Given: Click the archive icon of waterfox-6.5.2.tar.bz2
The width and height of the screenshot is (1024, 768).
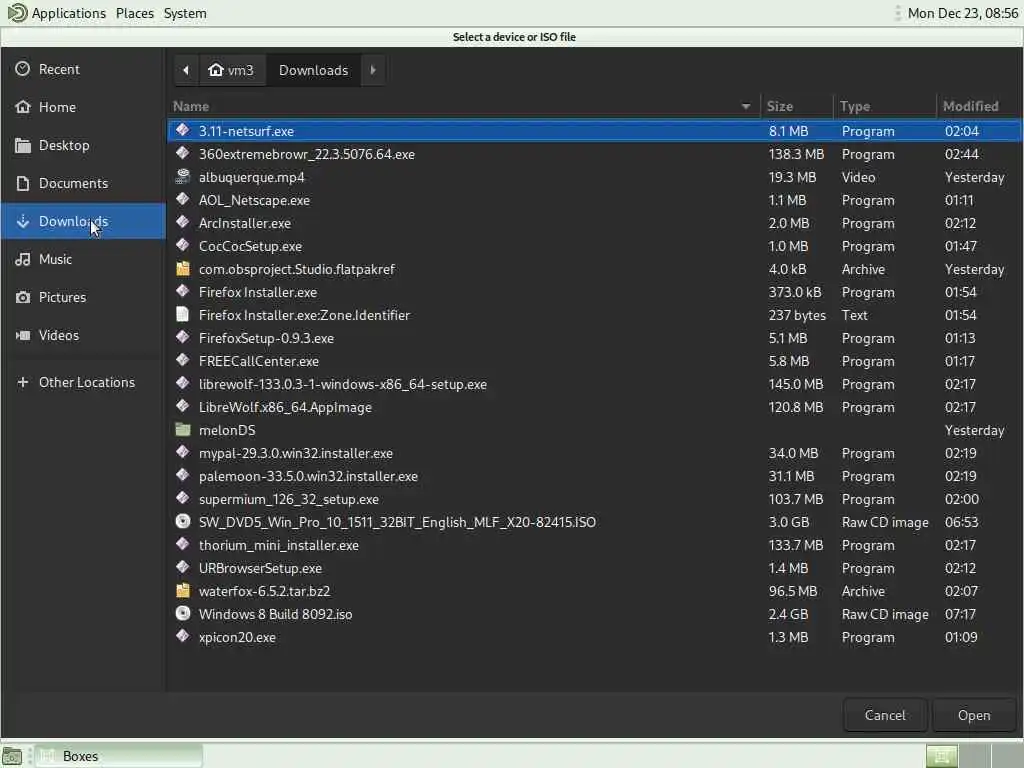Looking at the screenshot, I should pyautogui.click(x=183, y=590).
